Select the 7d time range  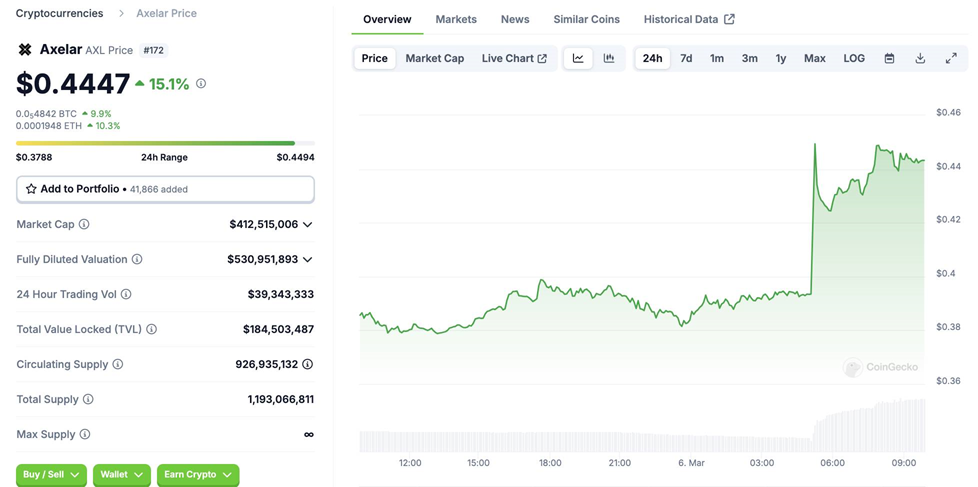pos(686,58)
